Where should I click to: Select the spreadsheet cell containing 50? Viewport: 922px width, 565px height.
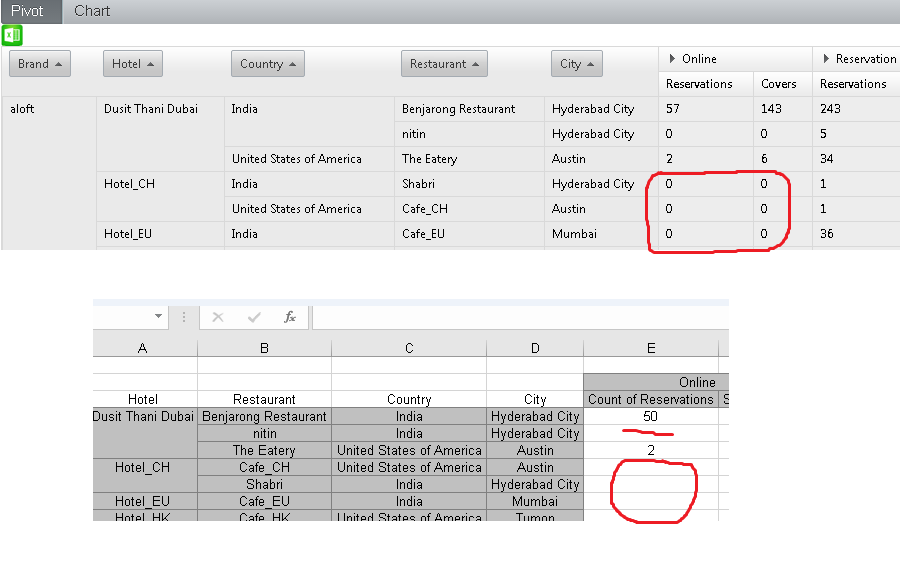click(x=651, y=416)
